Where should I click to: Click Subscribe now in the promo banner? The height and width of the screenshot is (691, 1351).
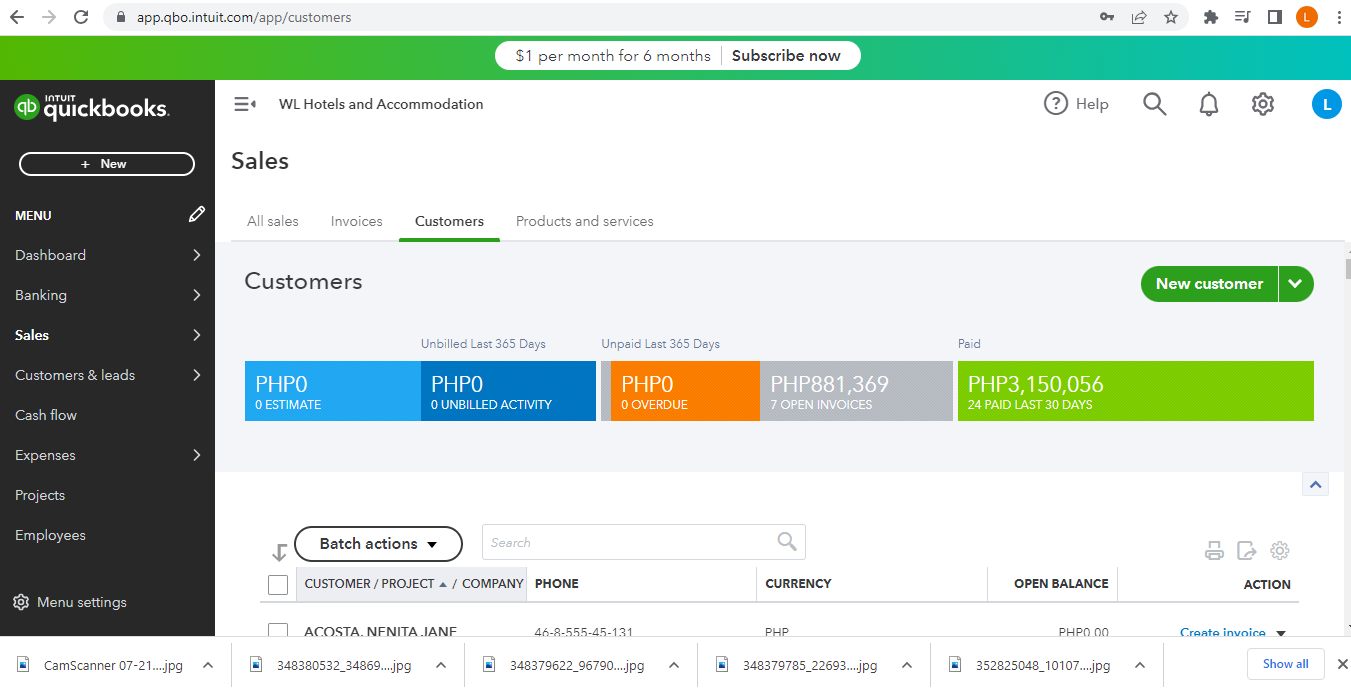coord(786,56)
